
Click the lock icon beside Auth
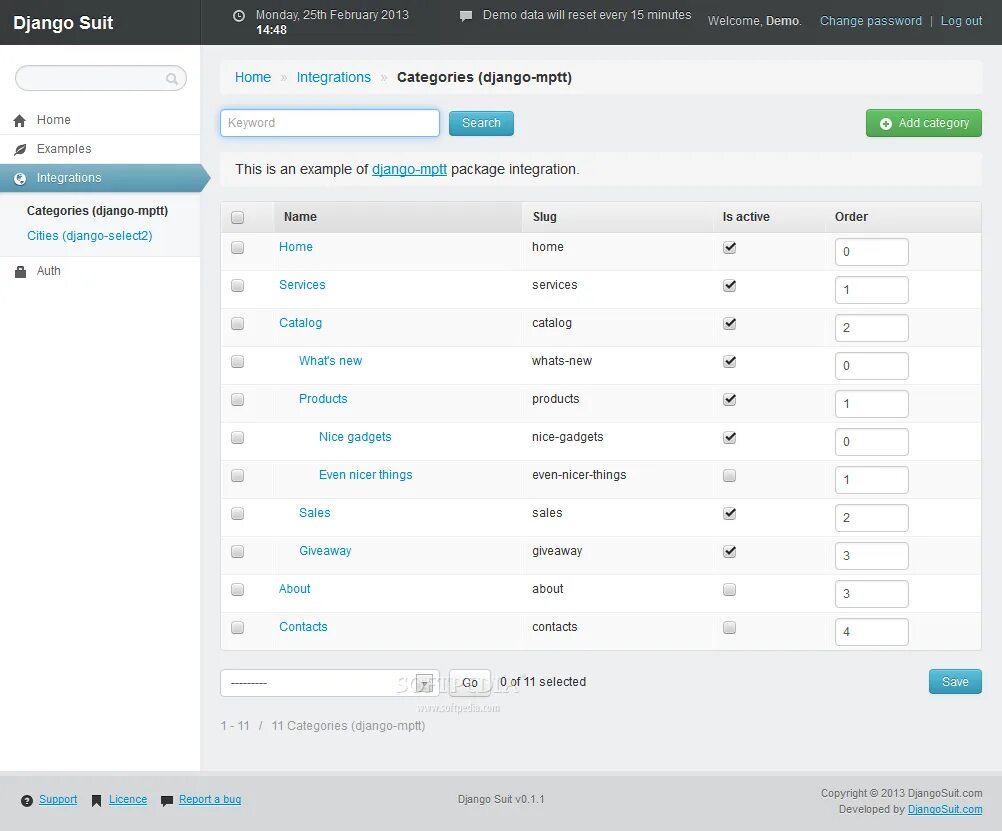(20, 272)
